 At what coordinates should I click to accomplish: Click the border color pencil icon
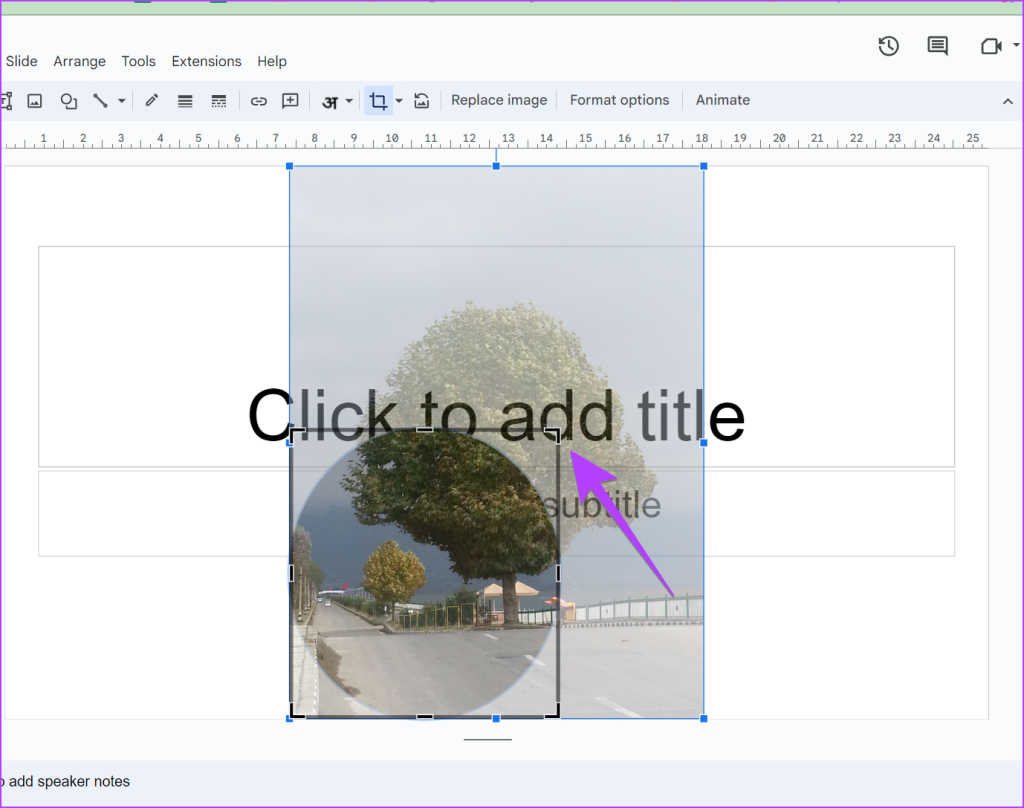tap(152, 100)
